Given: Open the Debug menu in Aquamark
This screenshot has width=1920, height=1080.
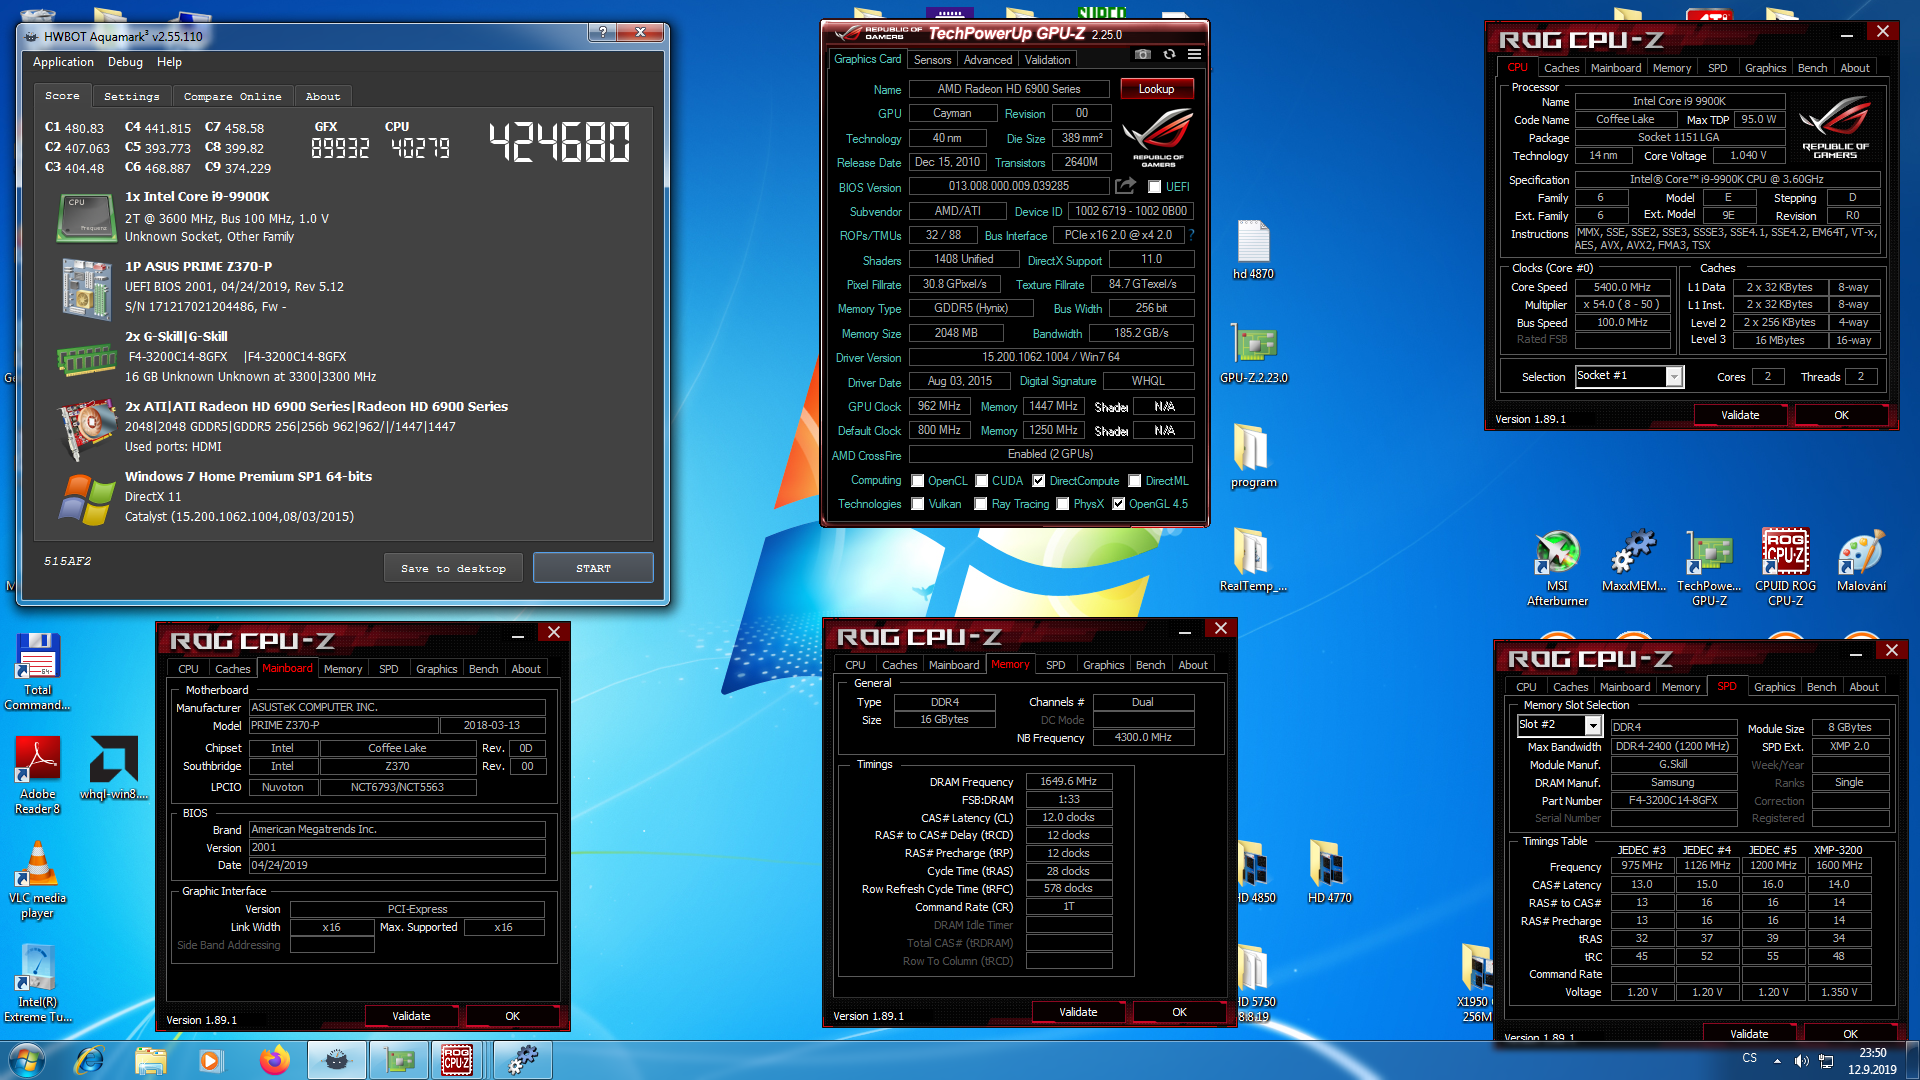Looking at the screenshot, I should pos(125,62).
